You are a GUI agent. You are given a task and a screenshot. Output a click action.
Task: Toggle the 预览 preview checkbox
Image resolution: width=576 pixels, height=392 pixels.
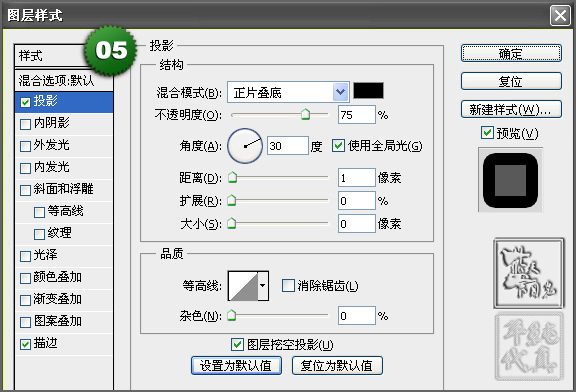pyautogui.click(x=487, y=133)
